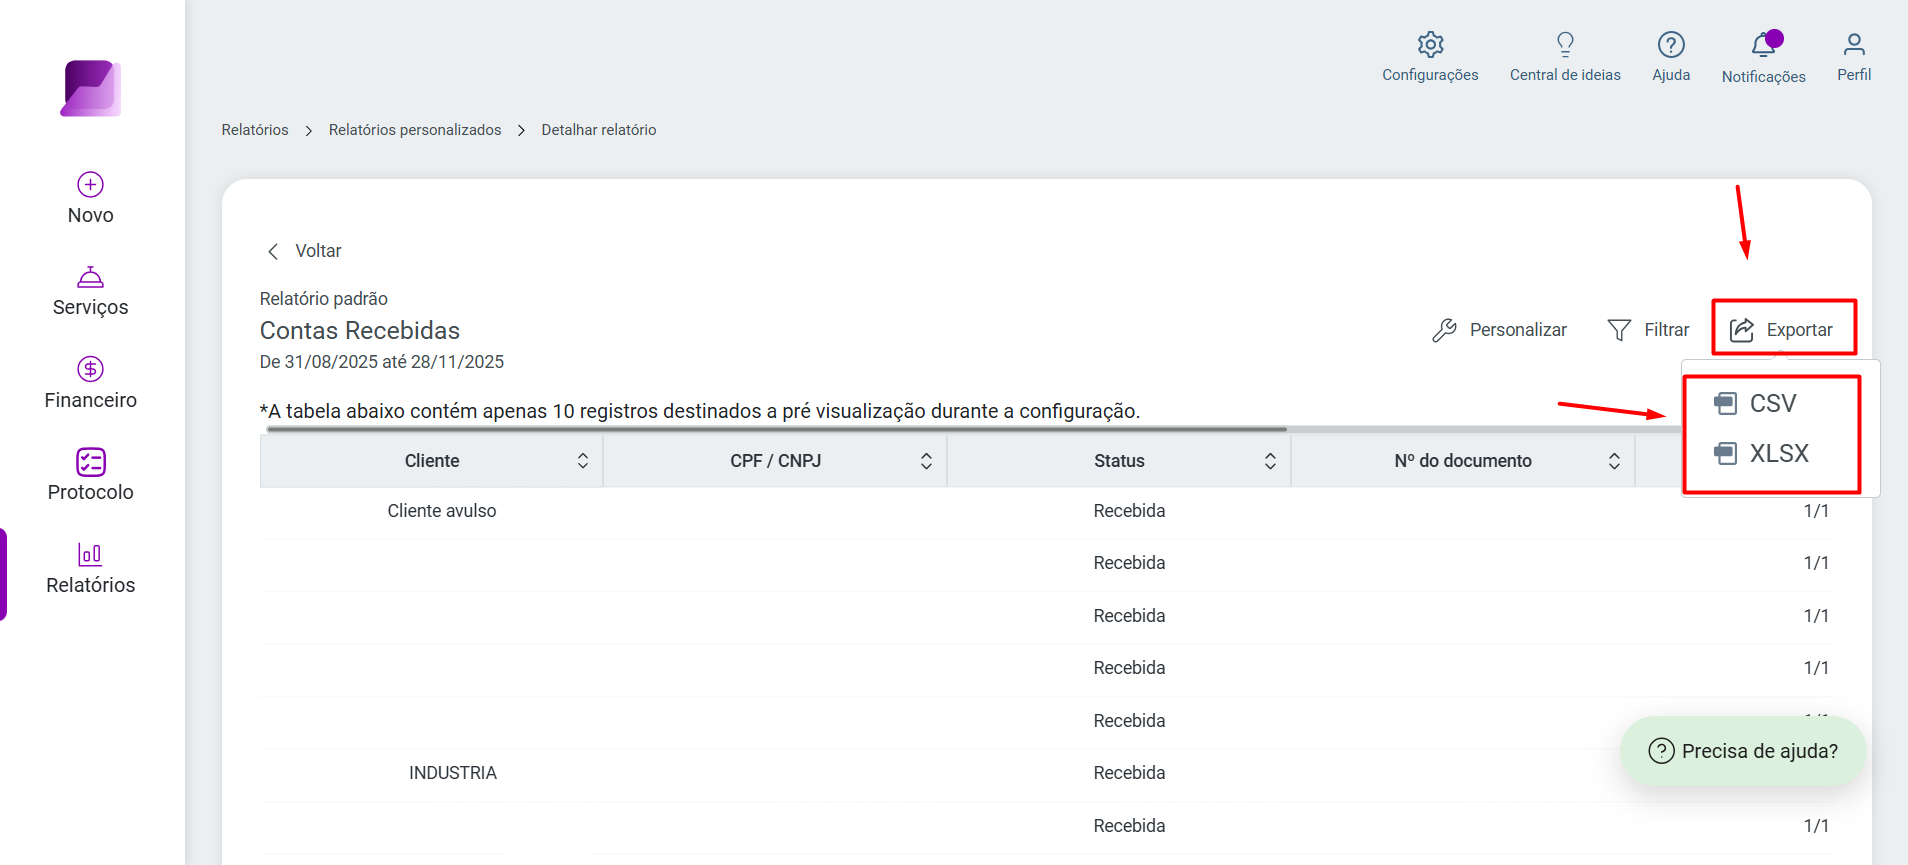Click the XLSX file icon
This screenshot has height=865, width=1908.
coord(1725,453)
